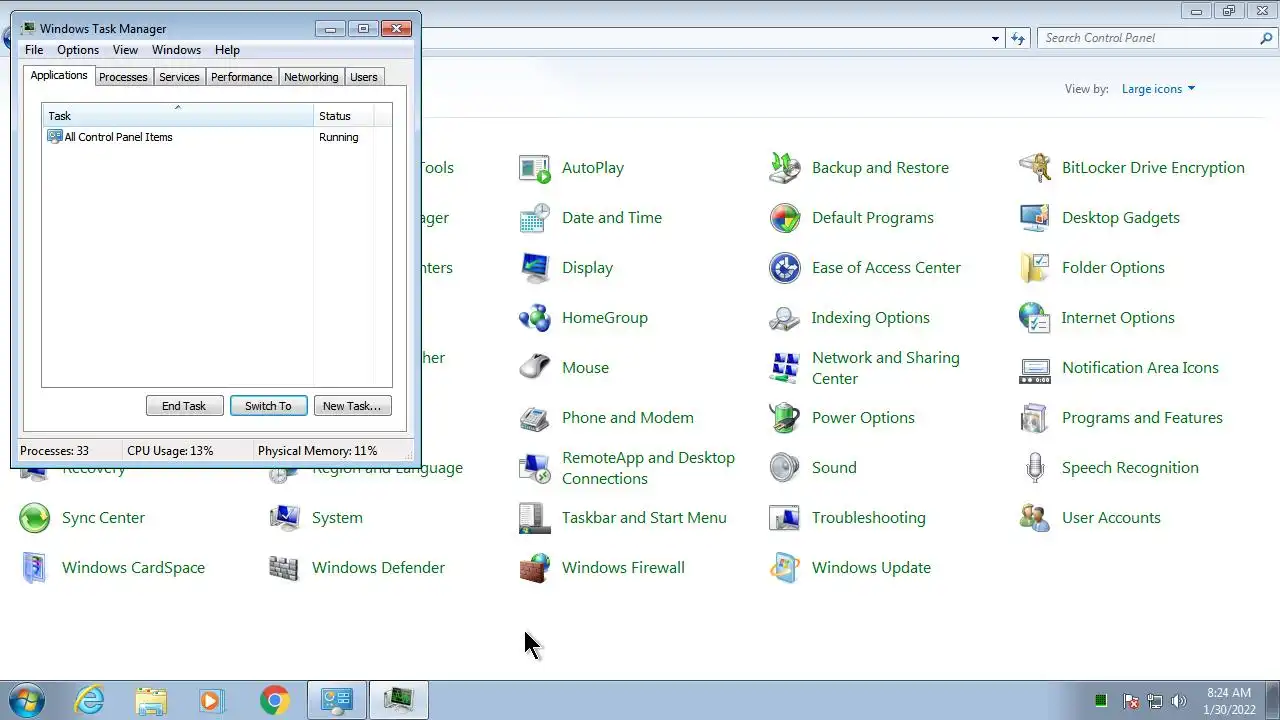The image size is (1280, 720).
Task: Refresh the Control Panel address bar
Action: click(x=1018, y=39)
